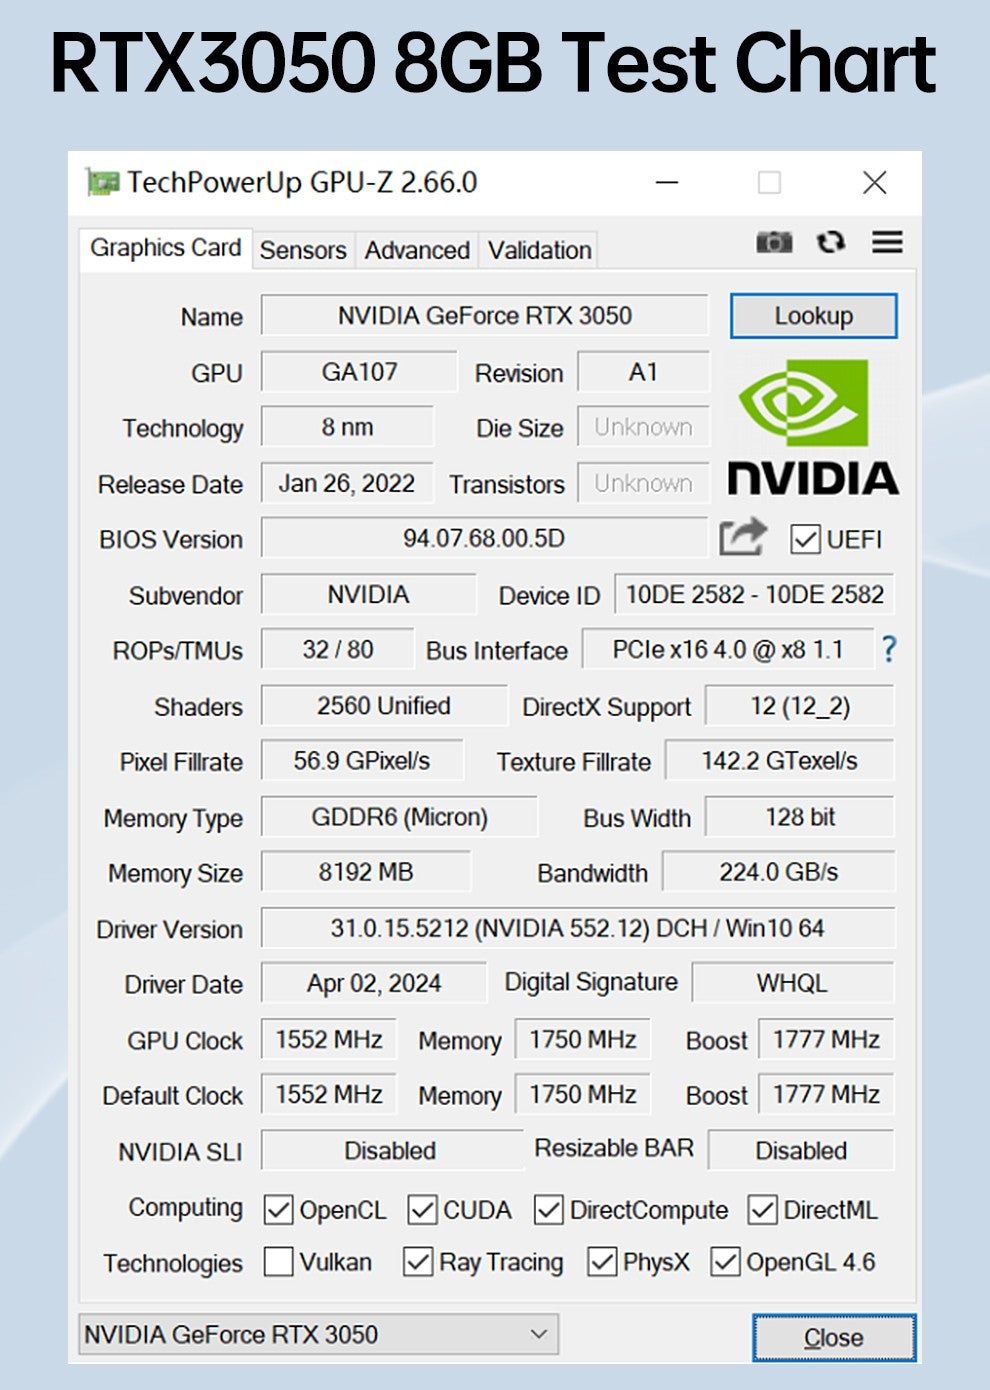Toggle the OpenGL 4.6 checkbox
This screenshot has width=990, height=1390.
(x=725, y=1261)
